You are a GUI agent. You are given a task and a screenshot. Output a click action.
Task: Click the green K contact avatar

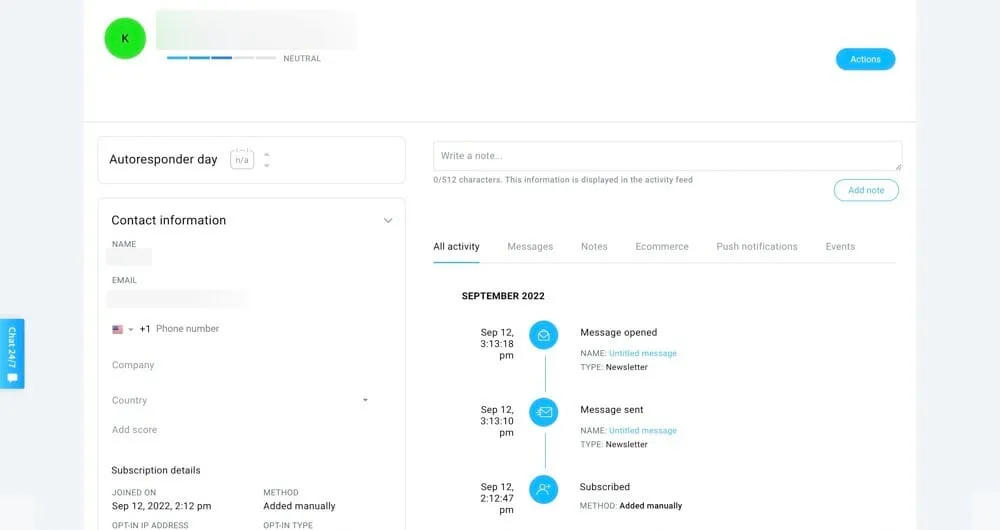125,38
